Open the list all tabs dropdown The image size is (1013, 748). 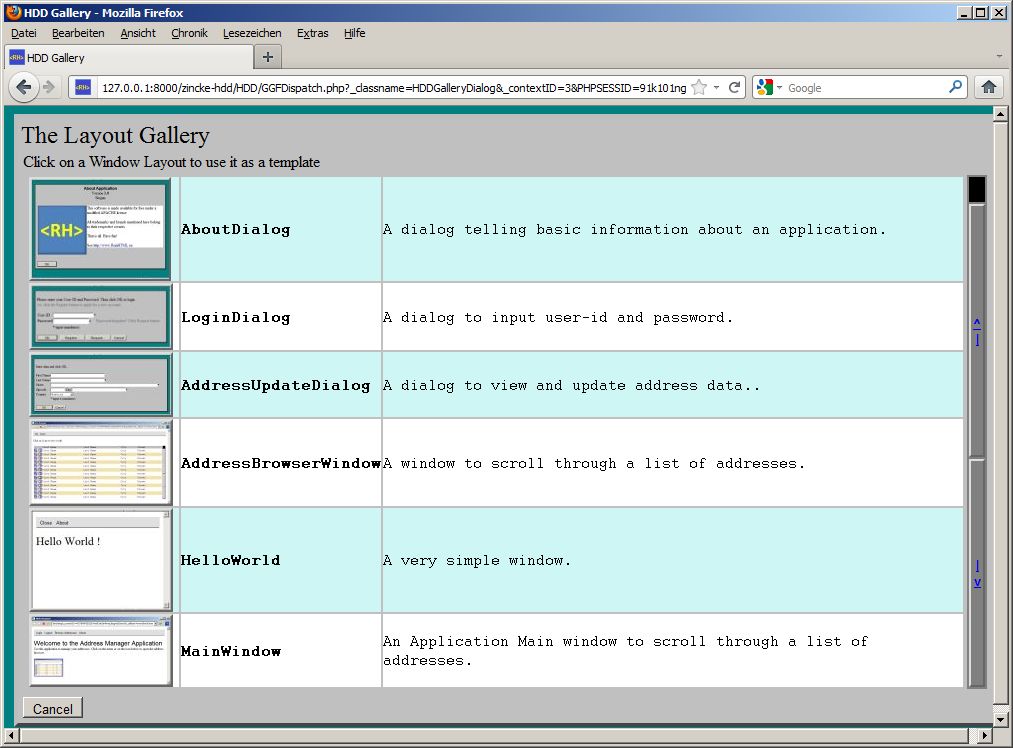999,57
